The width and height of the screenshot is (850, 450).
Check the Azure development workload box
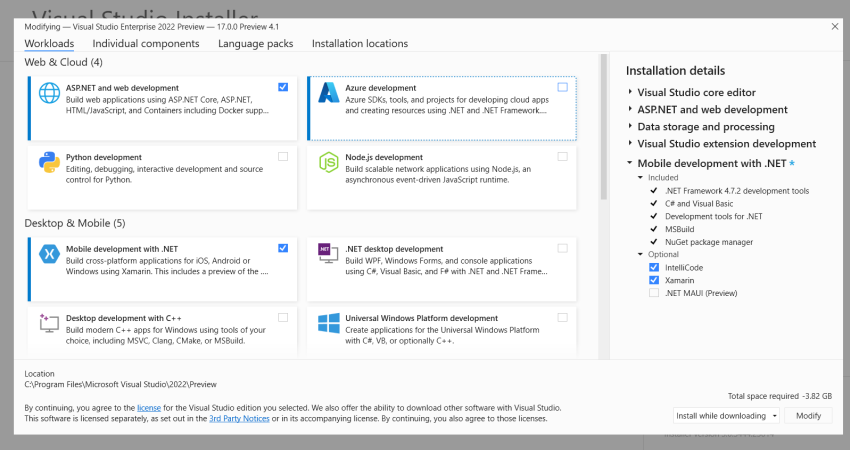point(563,87)
